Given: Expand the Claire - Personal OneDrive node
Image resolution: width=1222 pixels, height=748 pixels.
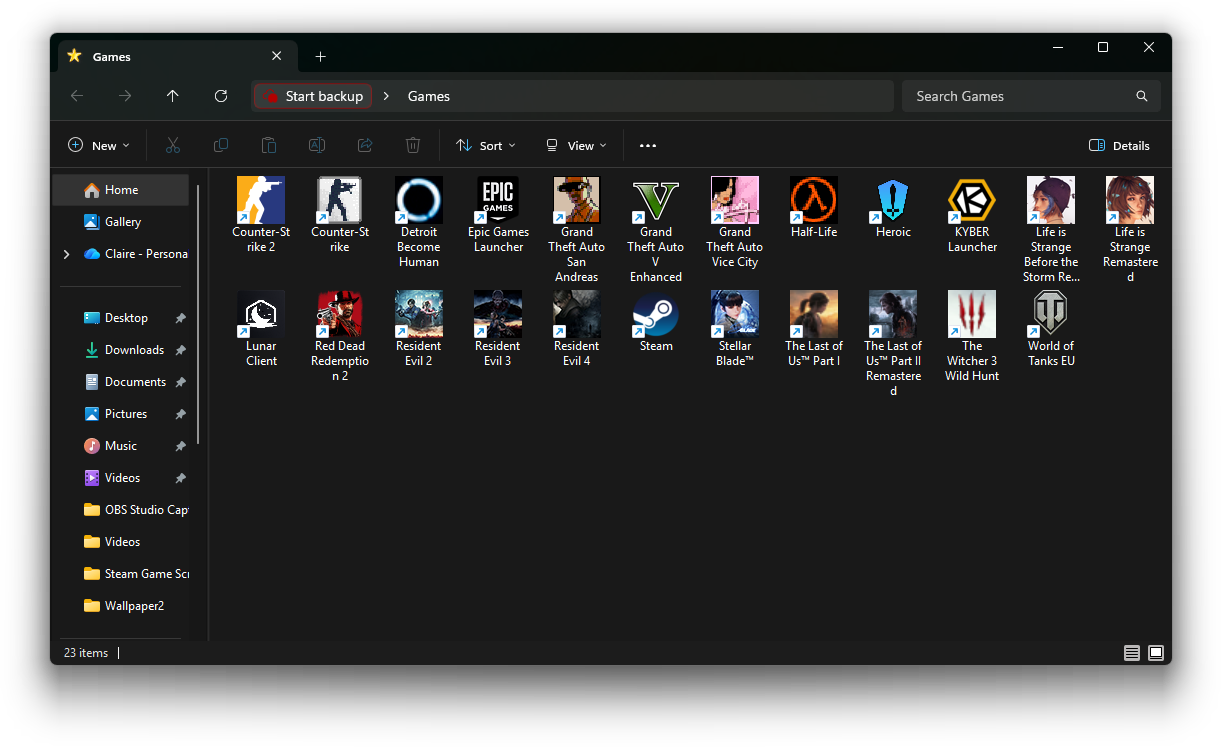Looking at the screenshot, I should click(x=67, y=254).
